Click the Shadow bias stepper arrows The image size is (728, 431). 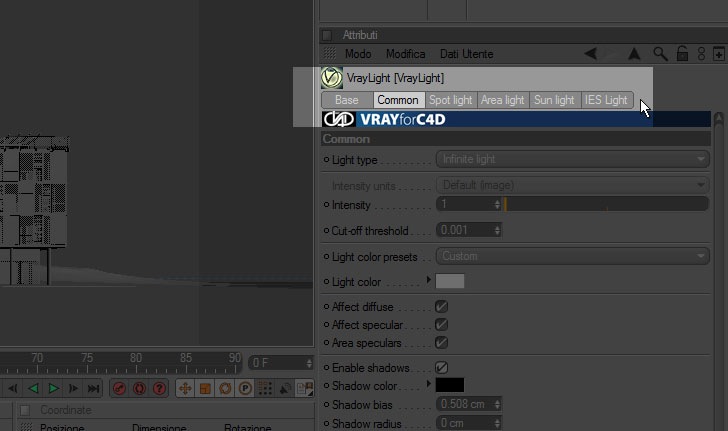[497, 404]
